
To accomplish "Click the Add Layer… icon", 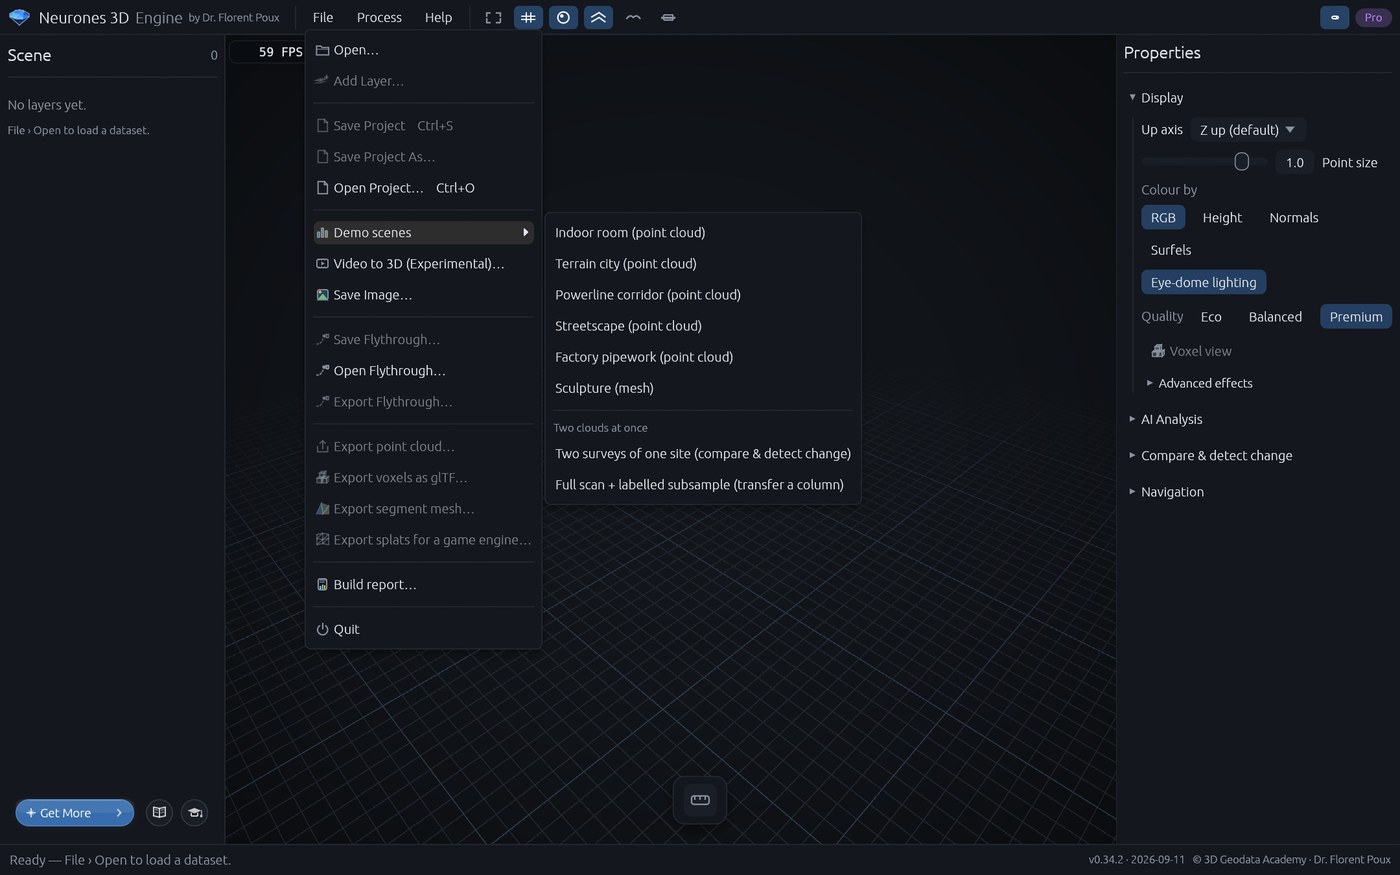I will pos(322,81).
